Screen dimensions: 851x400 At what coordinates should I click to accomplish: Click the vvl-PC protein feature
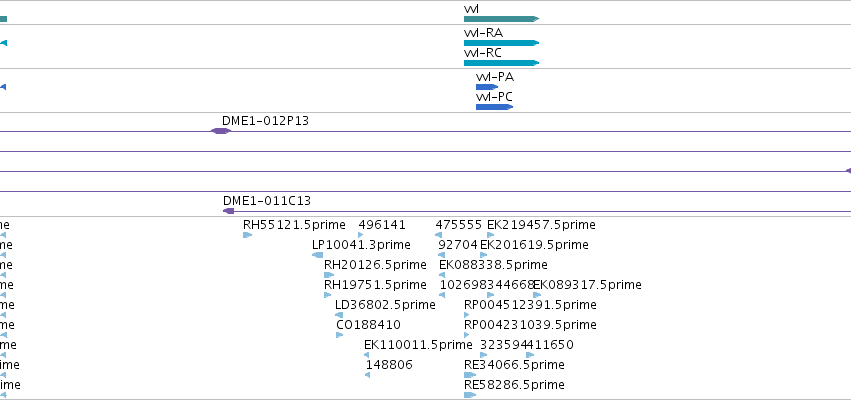(494, 107)
